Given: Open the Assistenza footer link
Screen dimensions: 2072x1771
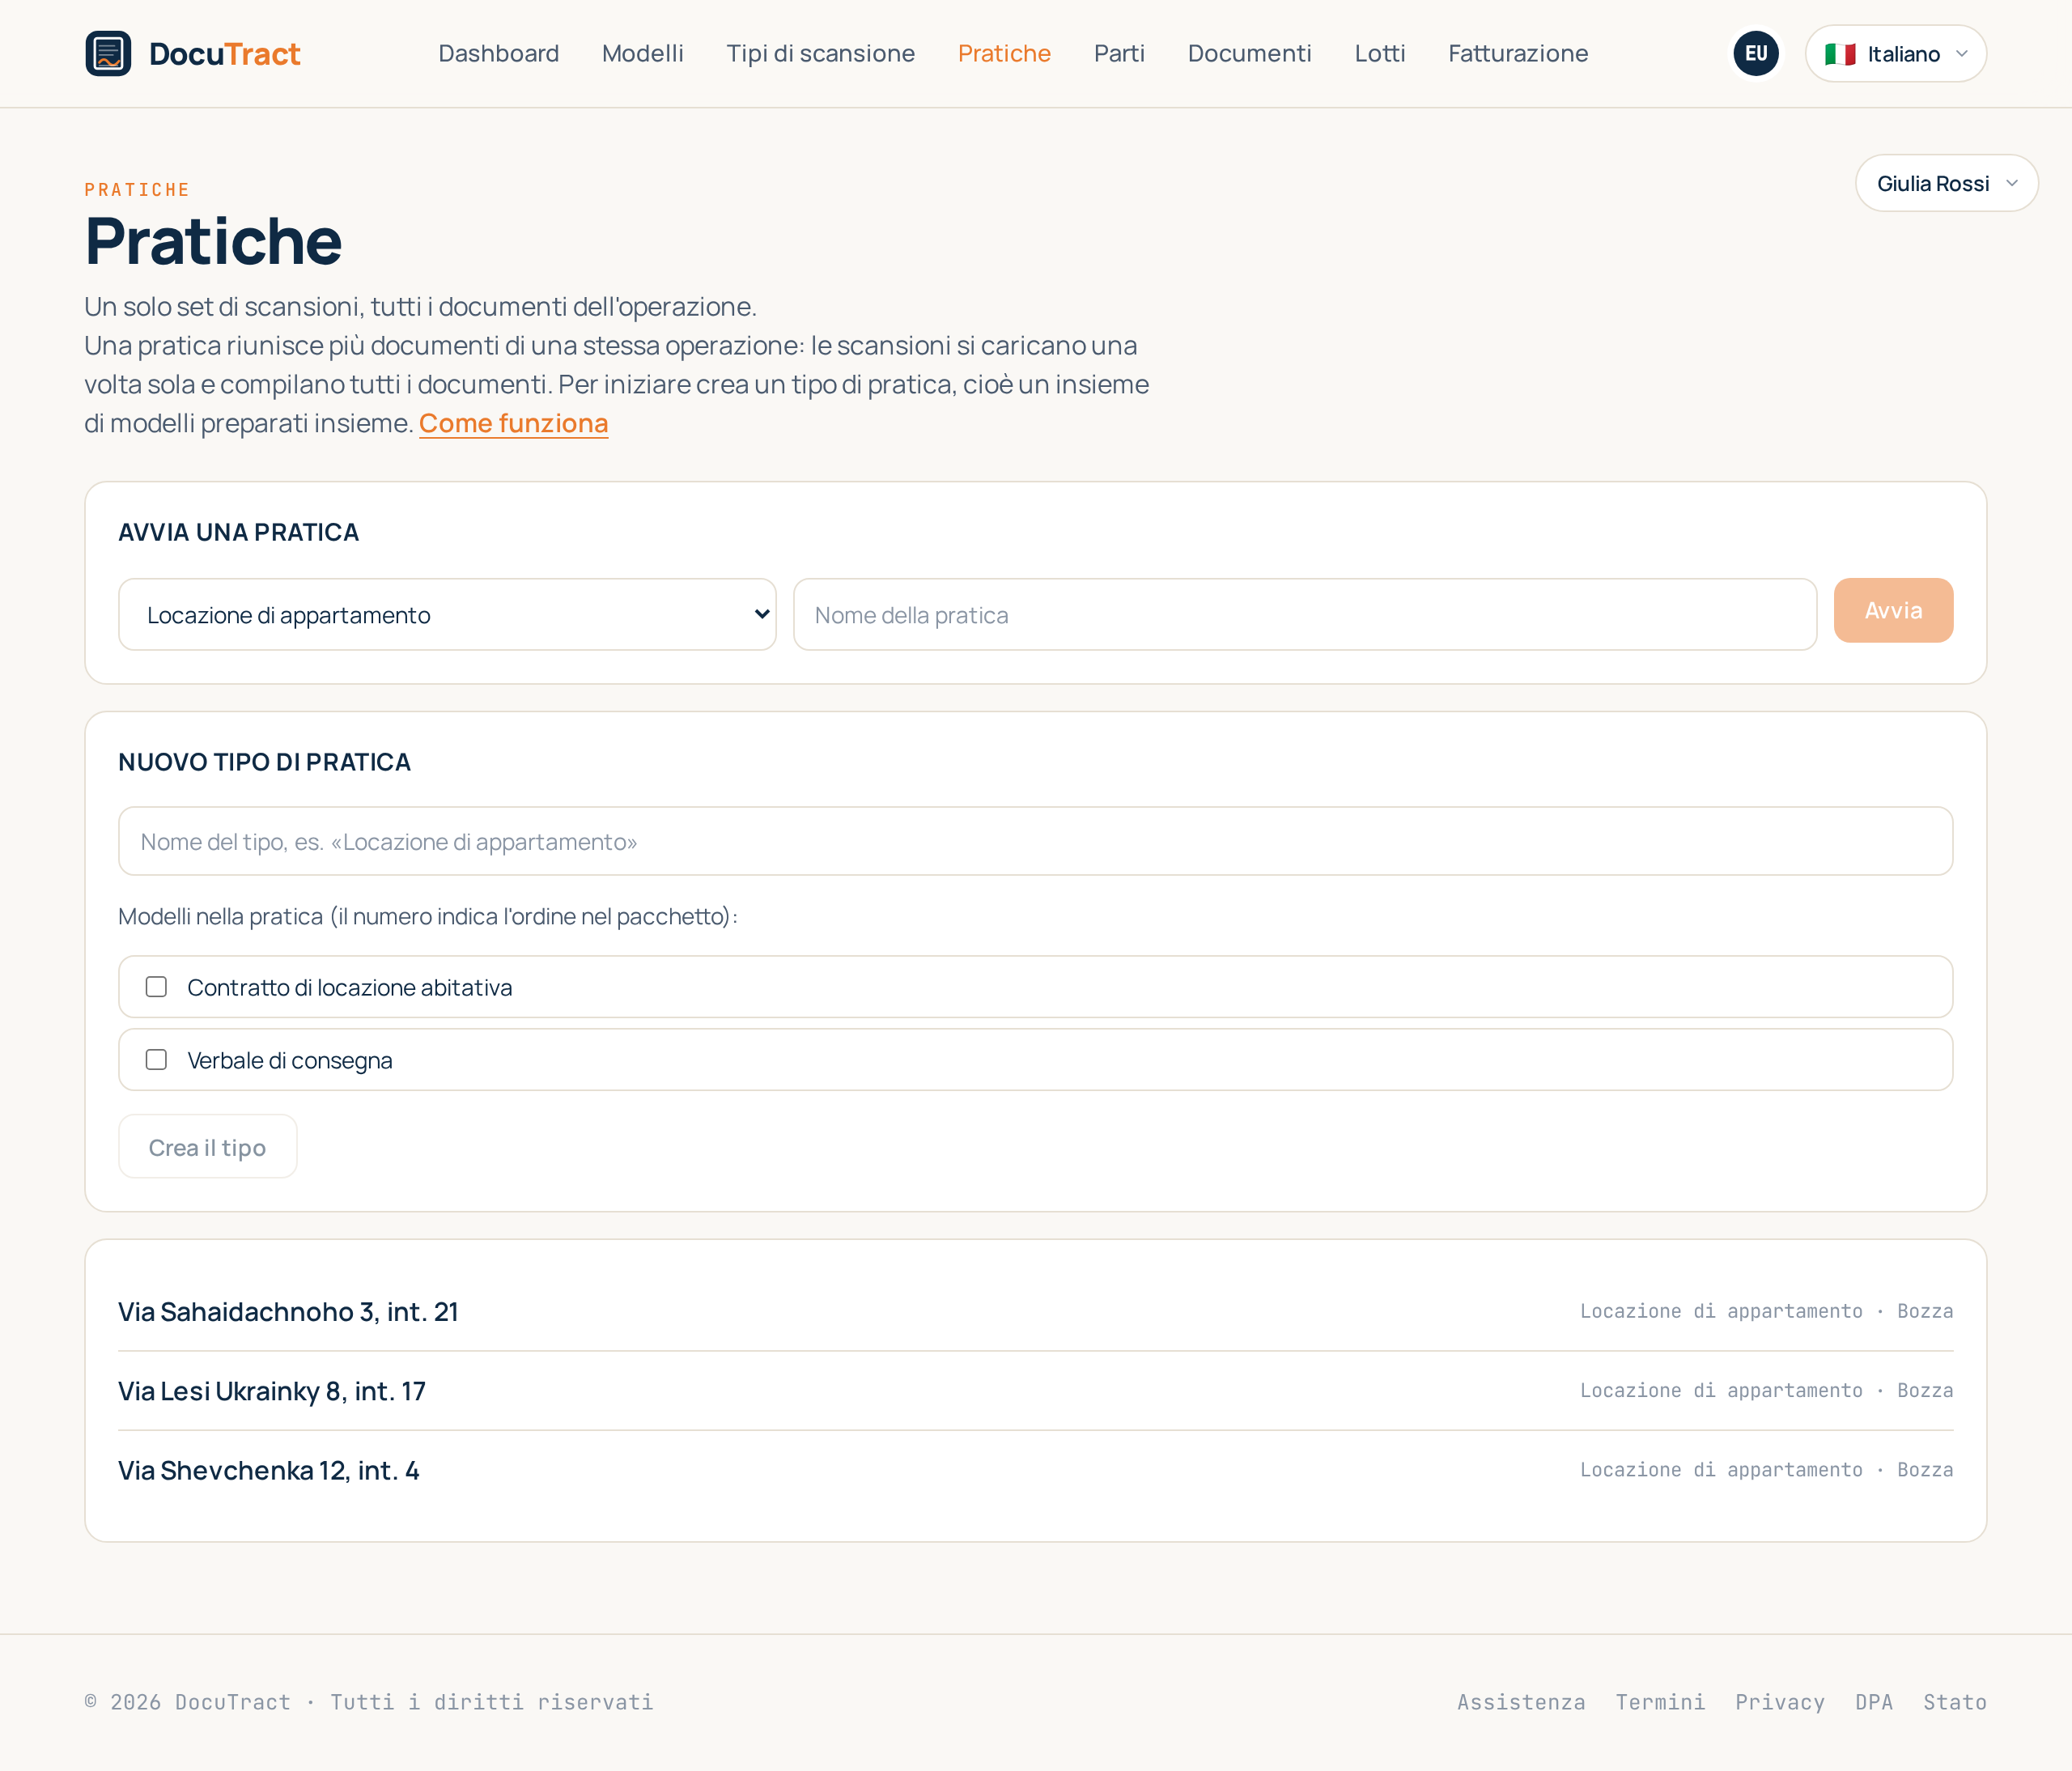Looking at the screenshot, I should coord(1520,1702).
